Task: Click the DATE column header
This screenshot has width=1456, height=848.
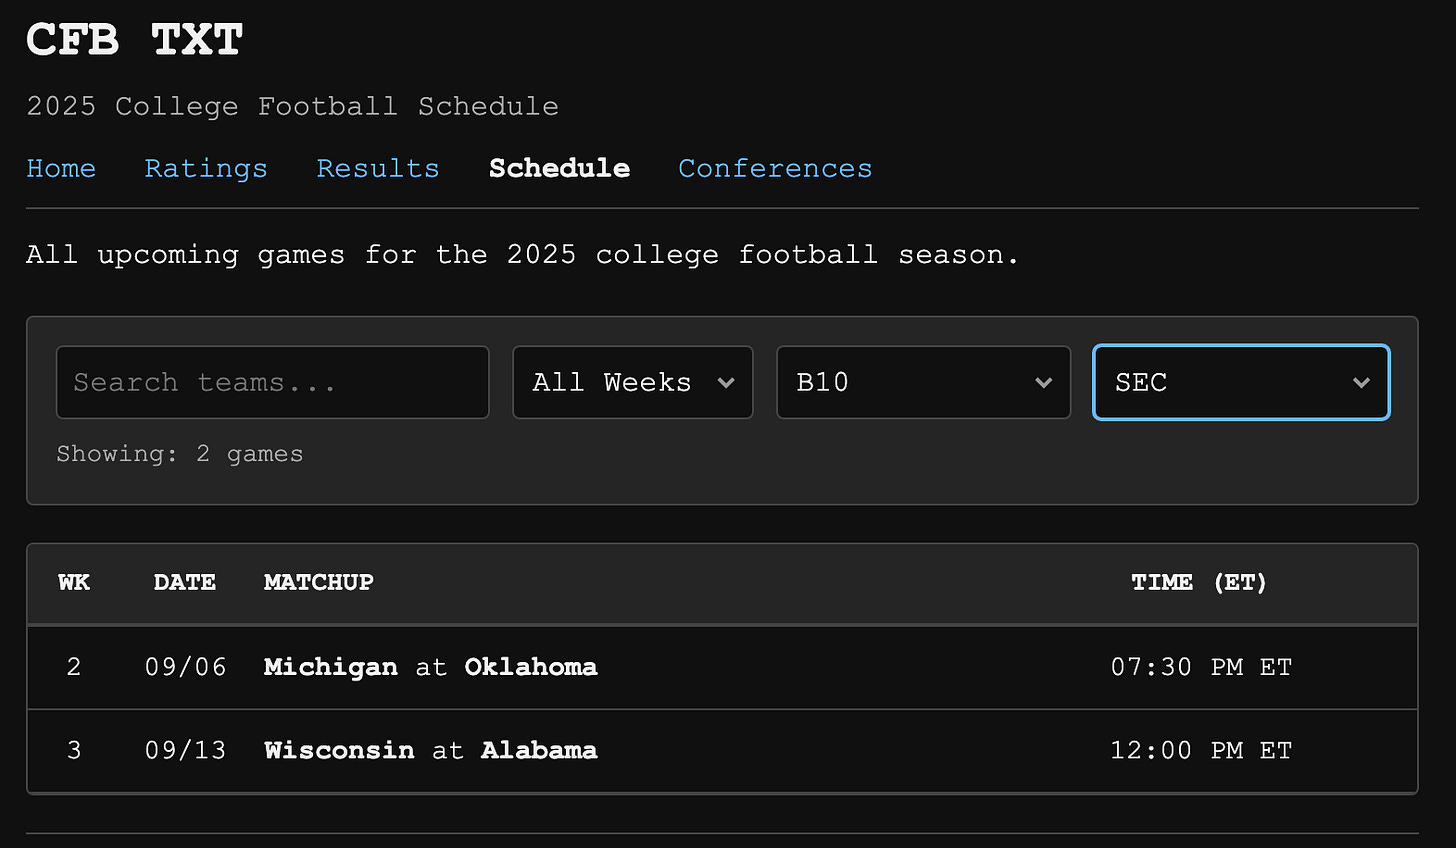Action: [x=185, y=582]
